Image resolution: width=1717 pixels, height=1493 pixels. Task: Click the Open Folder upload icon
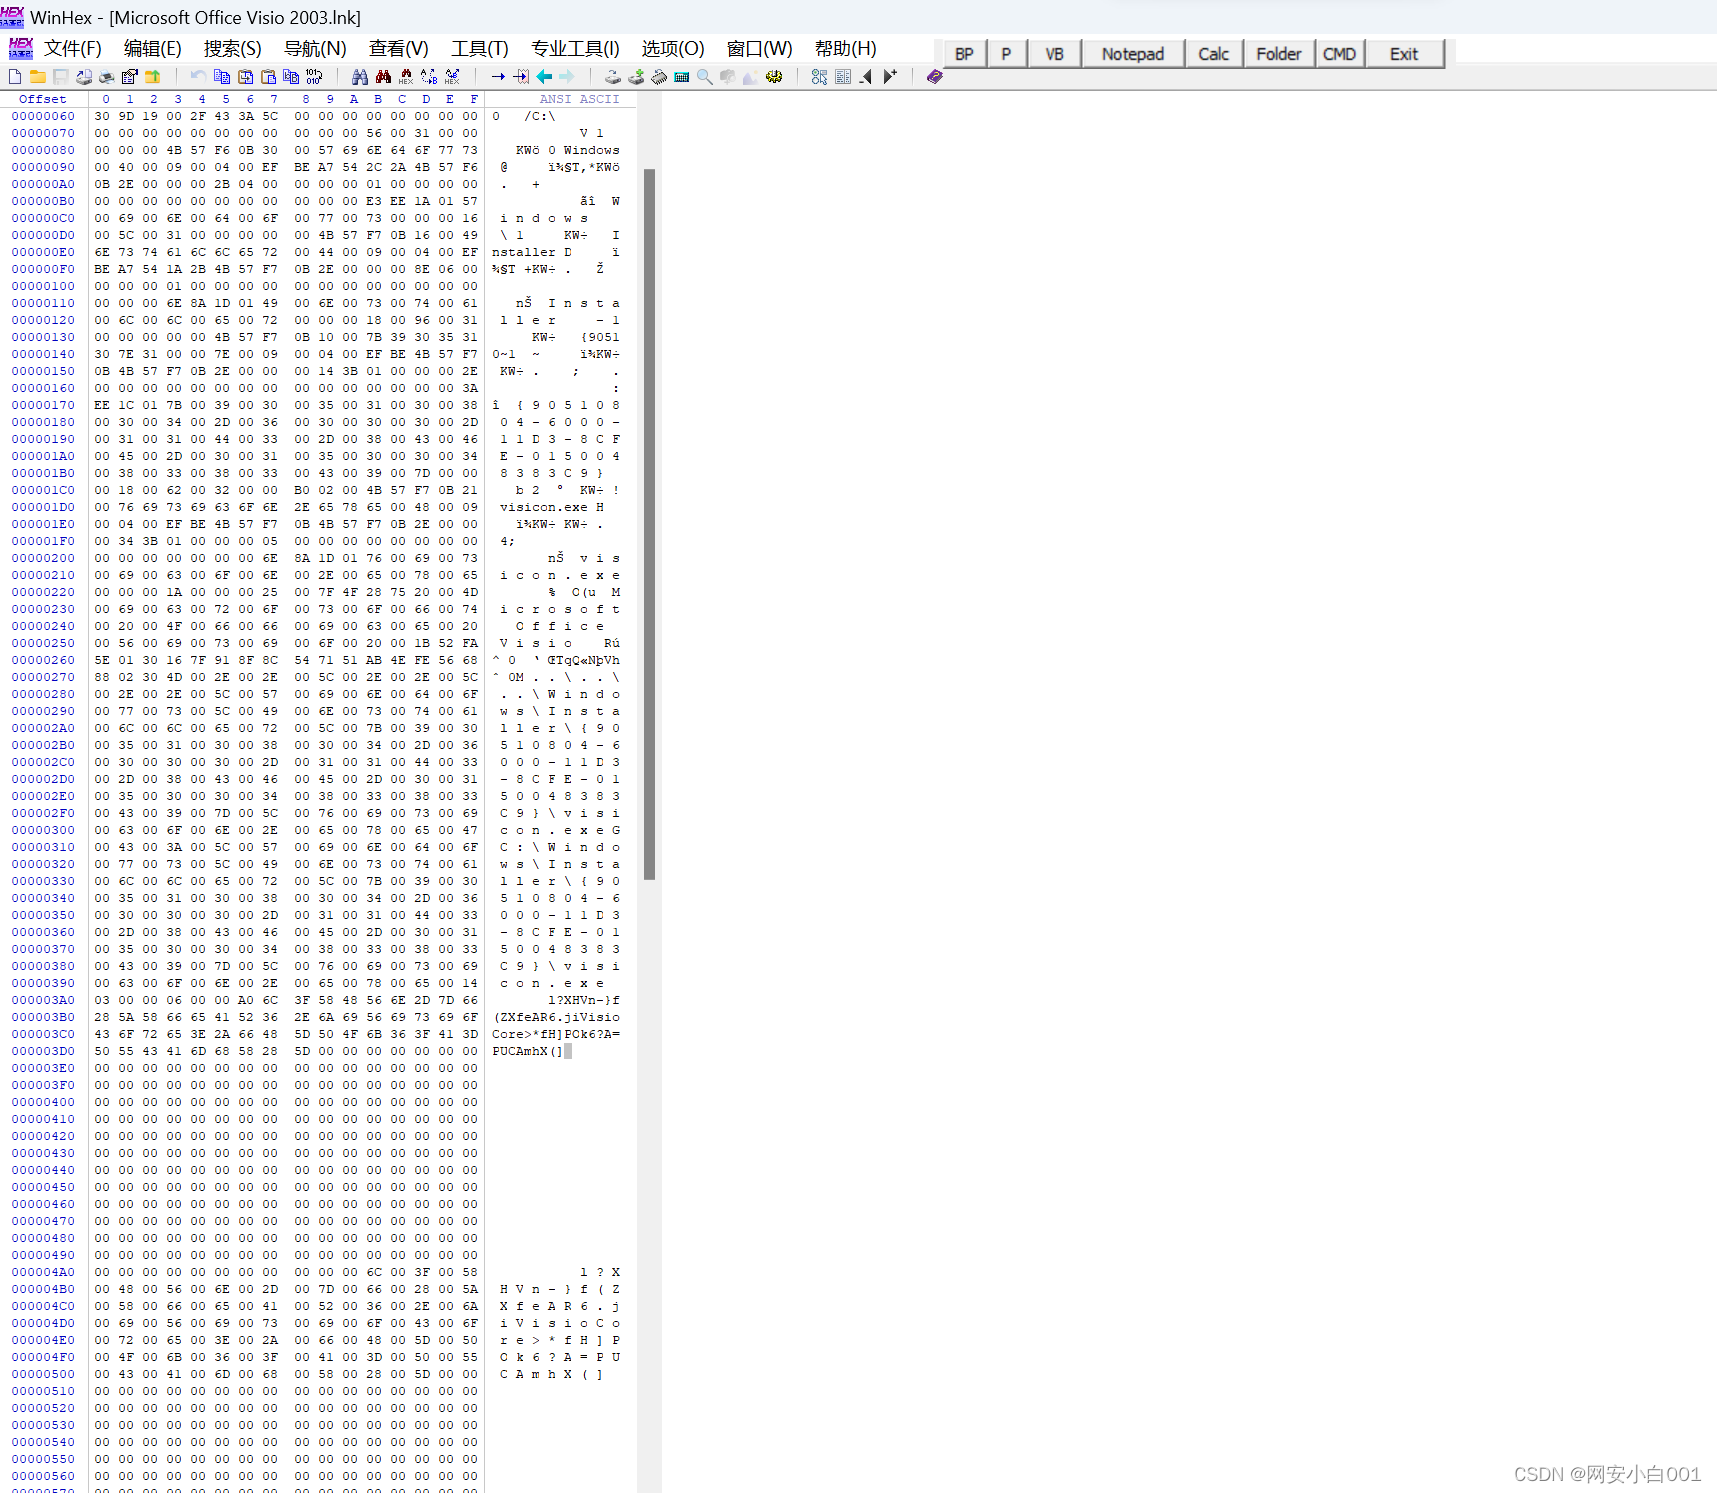[x=152, y=77]
